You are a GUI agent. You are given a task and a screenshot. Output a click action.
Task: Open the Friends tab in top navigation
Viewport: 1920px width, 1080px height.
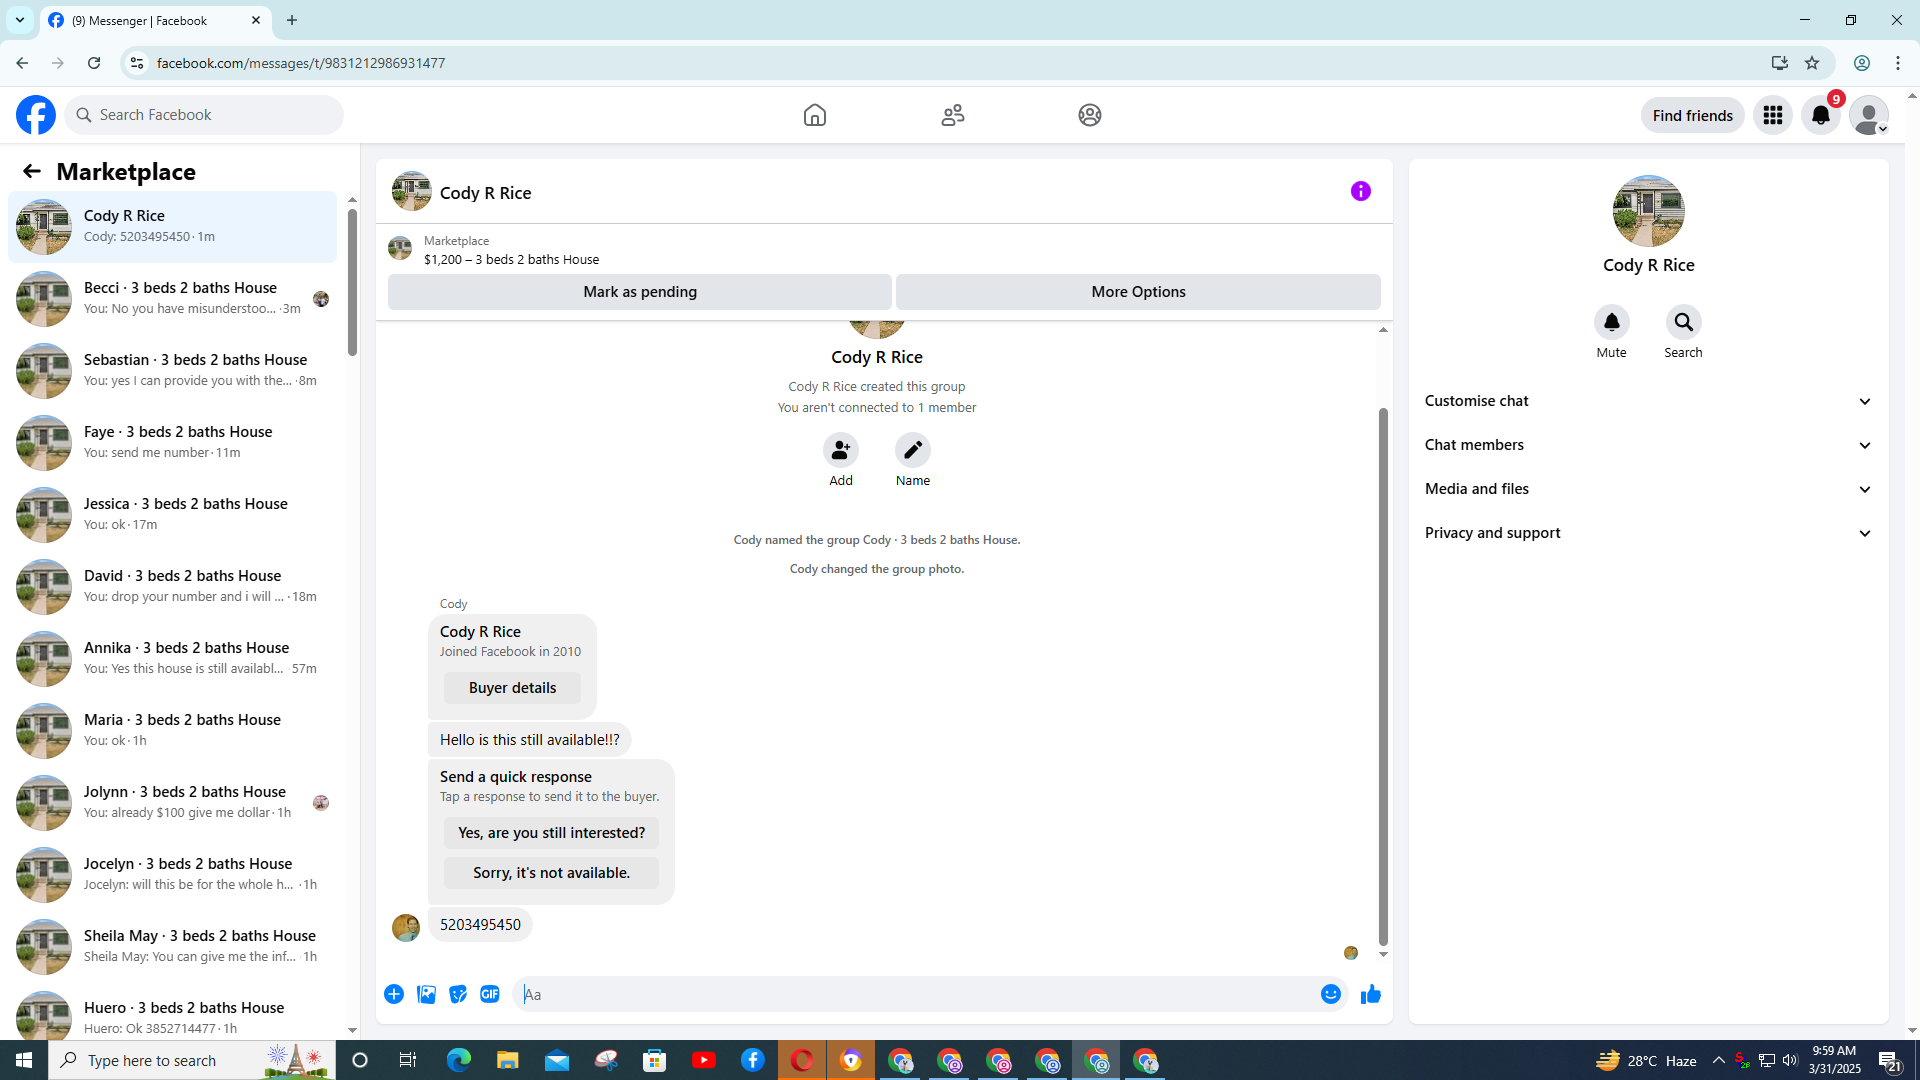(952, 115)
